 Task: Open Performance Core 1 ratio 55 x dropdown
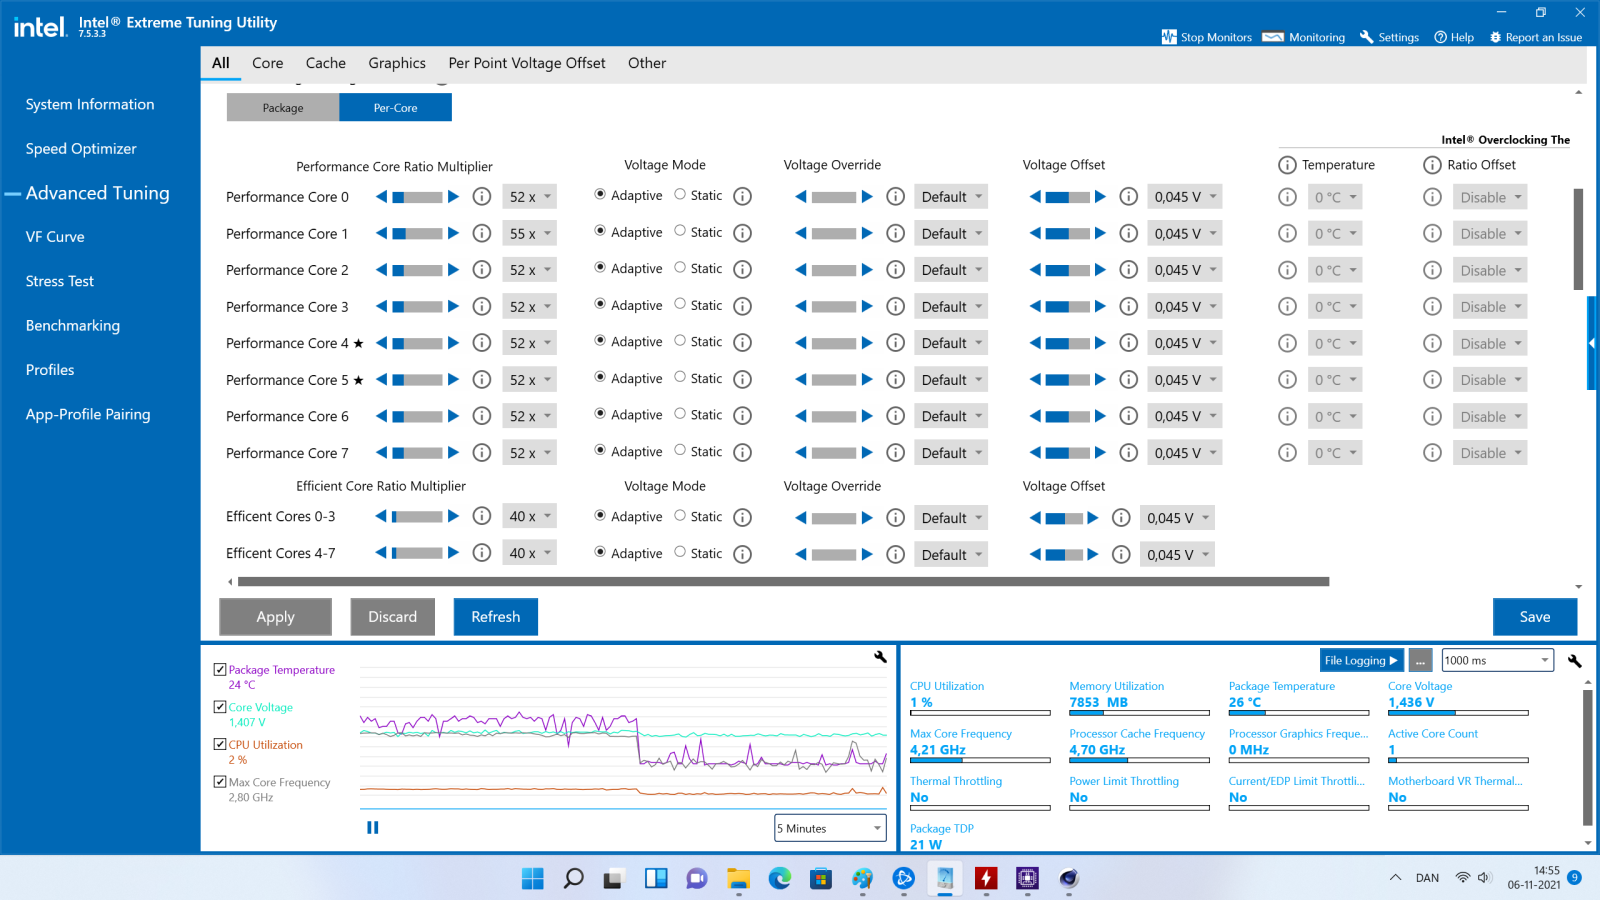[x=530, y=233]
